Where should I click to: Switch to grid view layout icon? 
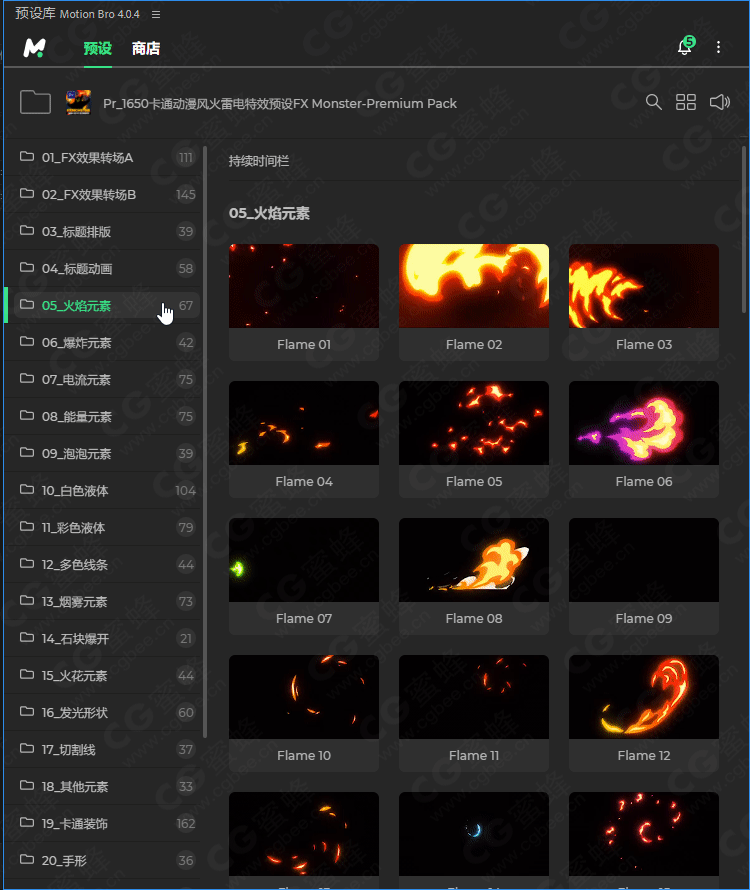686,102
